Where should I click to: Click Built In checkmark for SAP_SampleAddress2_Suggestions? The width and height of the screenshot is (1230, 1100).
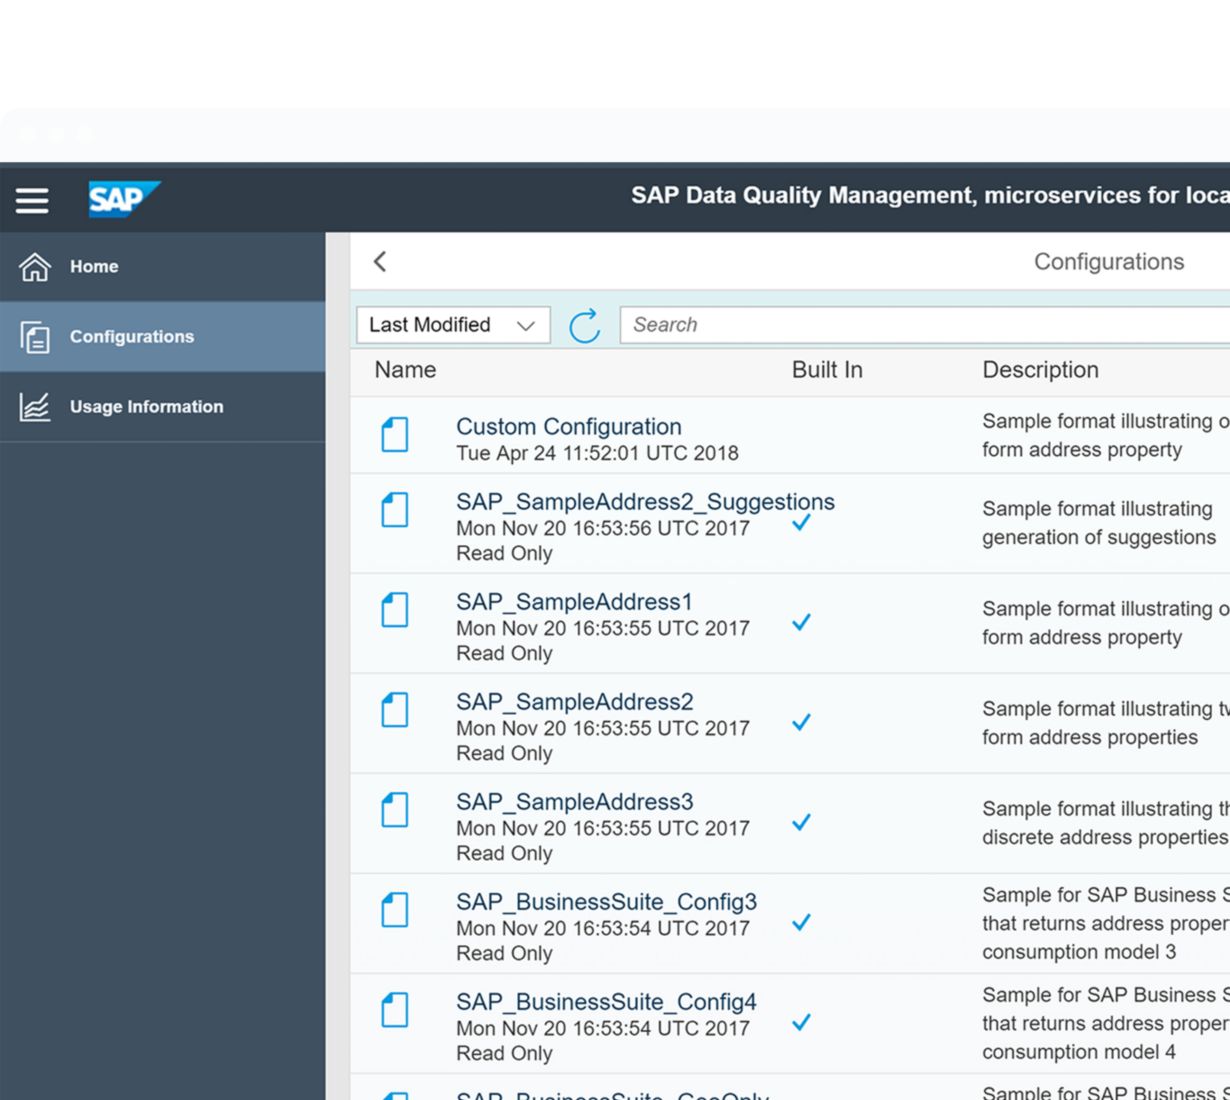[801, 522]
